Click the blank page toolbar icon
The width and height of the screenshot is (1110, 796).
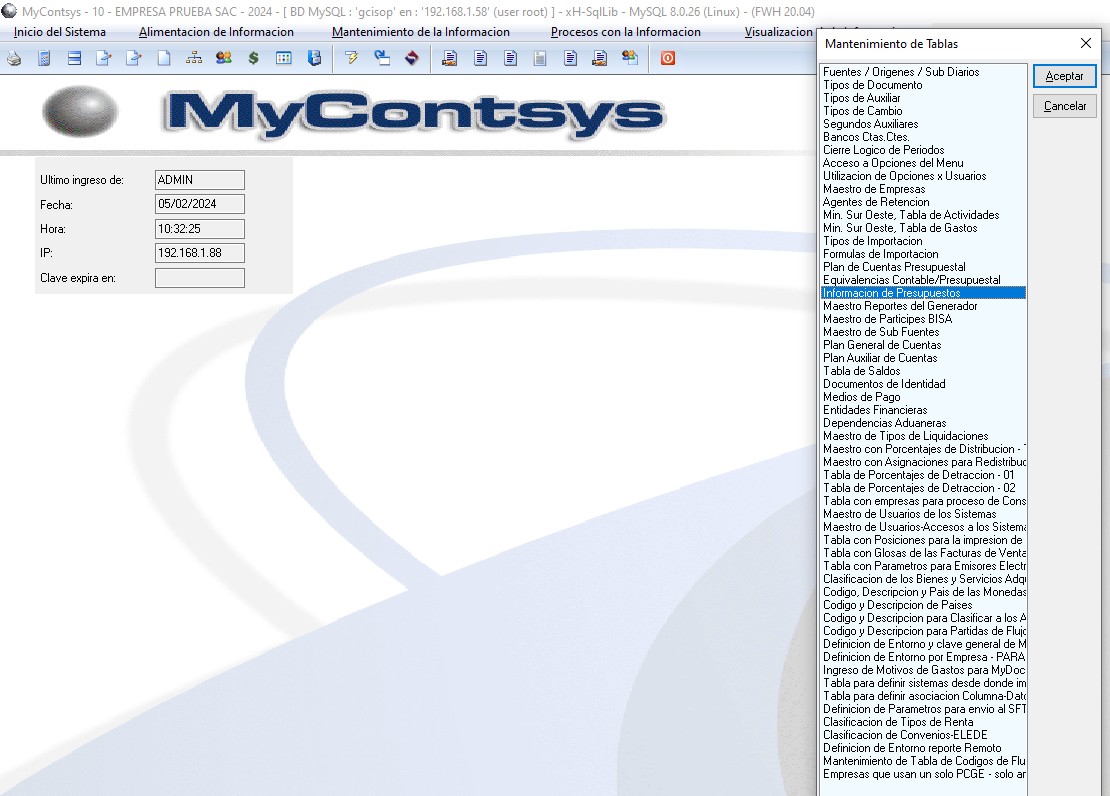pos(164,58)
